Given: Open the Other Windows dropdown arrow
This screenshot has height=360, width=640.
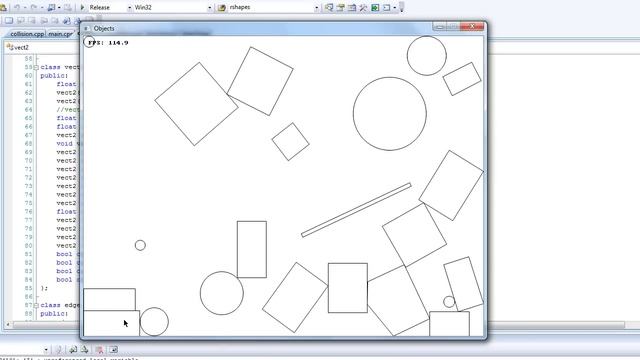Looking at the screenshot, I should click(395, 7).
